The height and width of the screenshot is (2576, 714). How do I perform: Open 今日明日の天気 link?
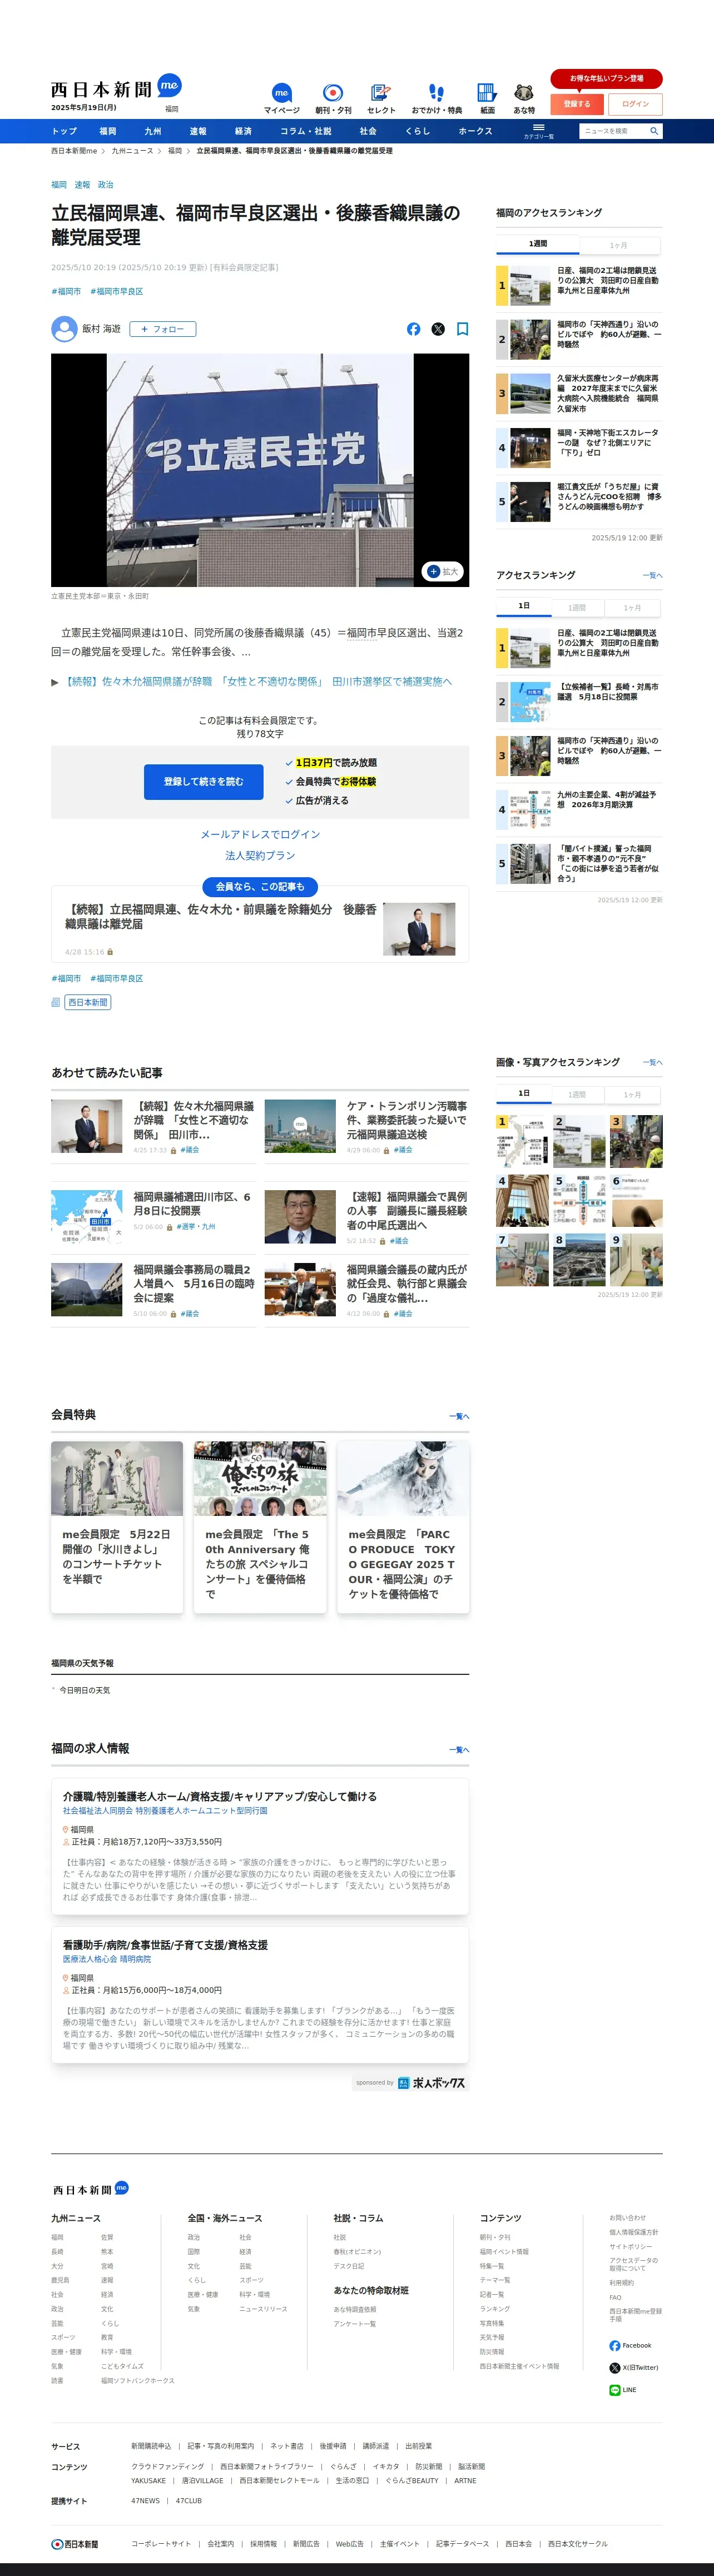(84, 1690)
